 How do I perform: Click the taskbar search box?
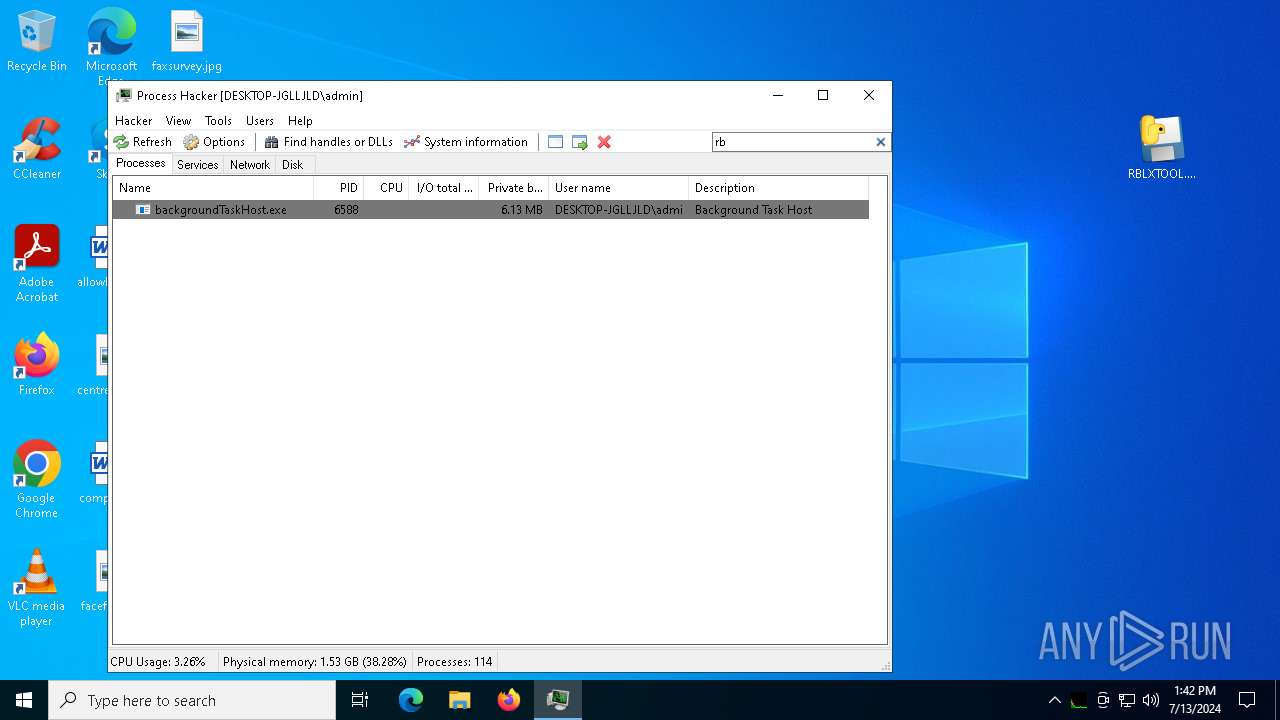192,700
